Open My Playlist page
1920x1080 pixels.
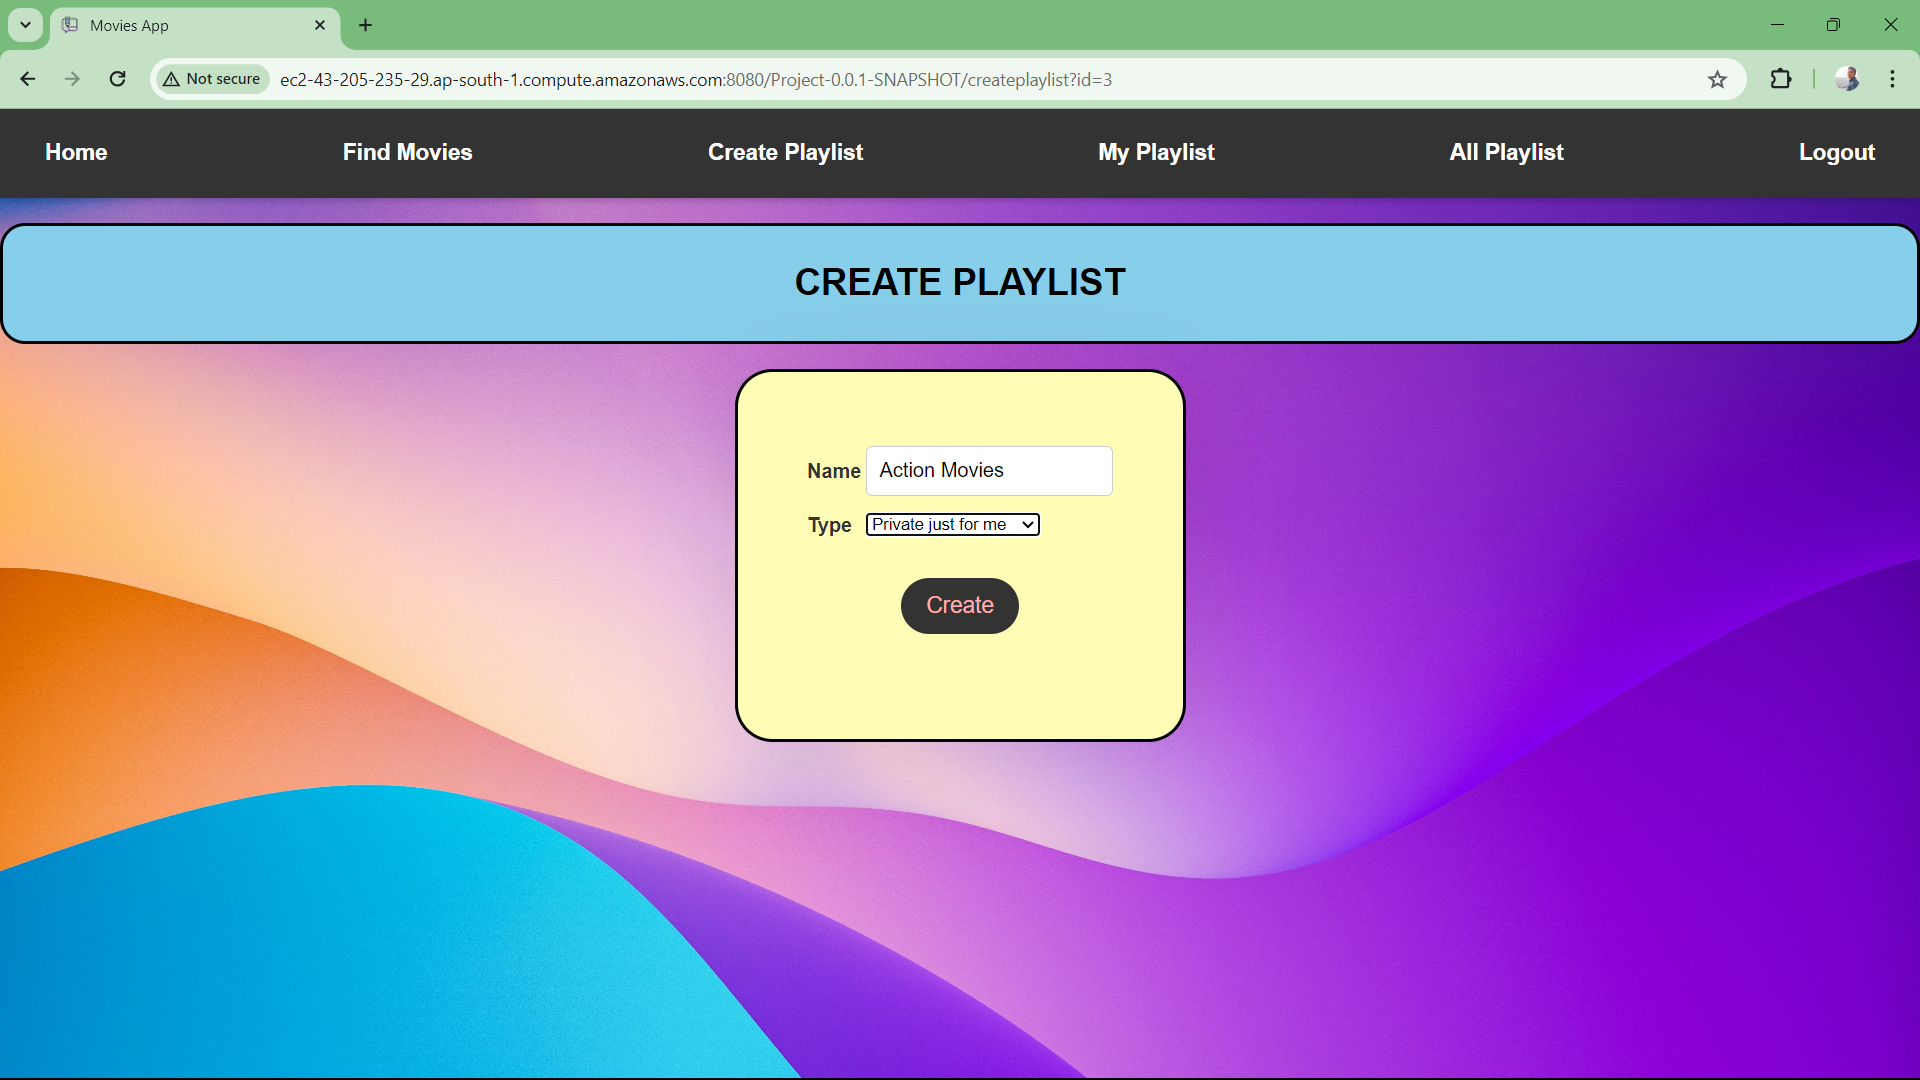pos(1156,152)
